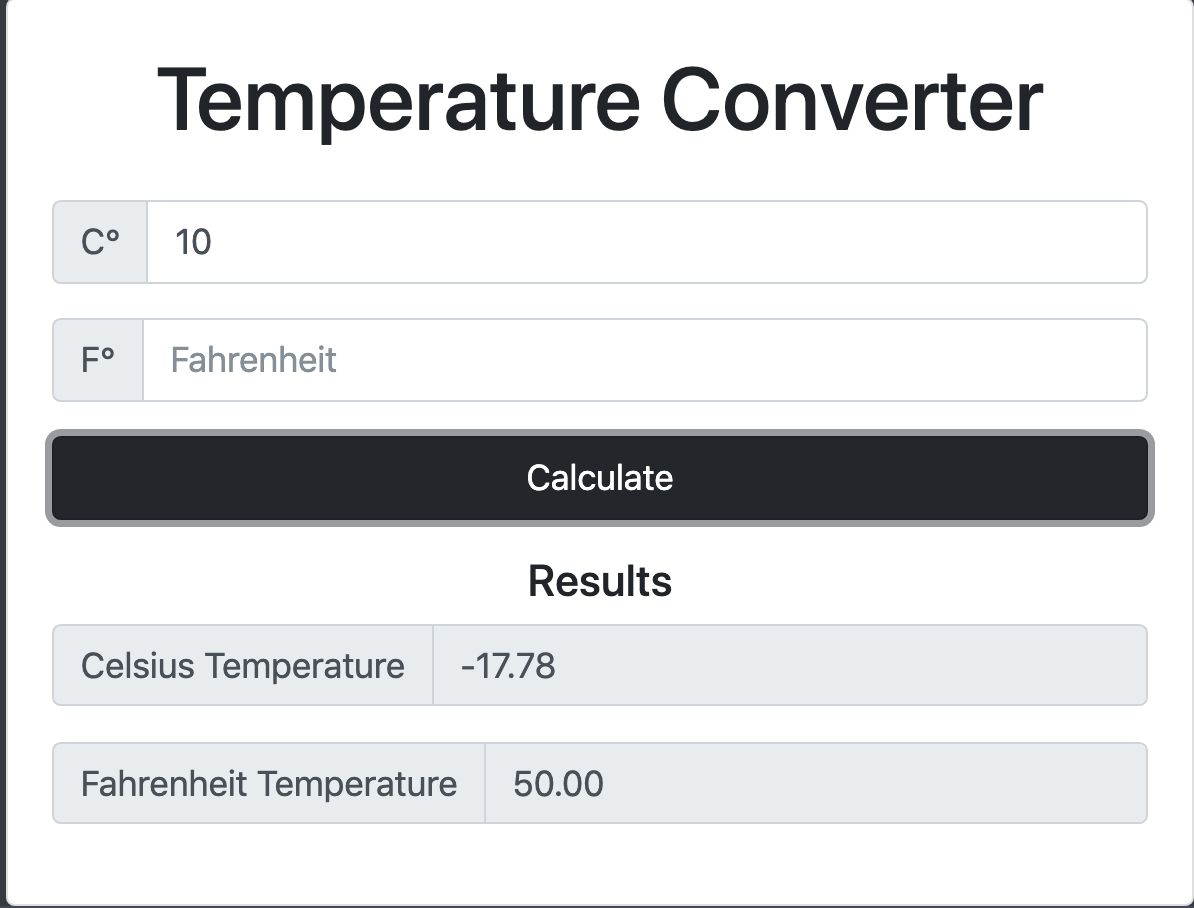Select the Fahrenheit Temperature result label

tap(269, 783)
